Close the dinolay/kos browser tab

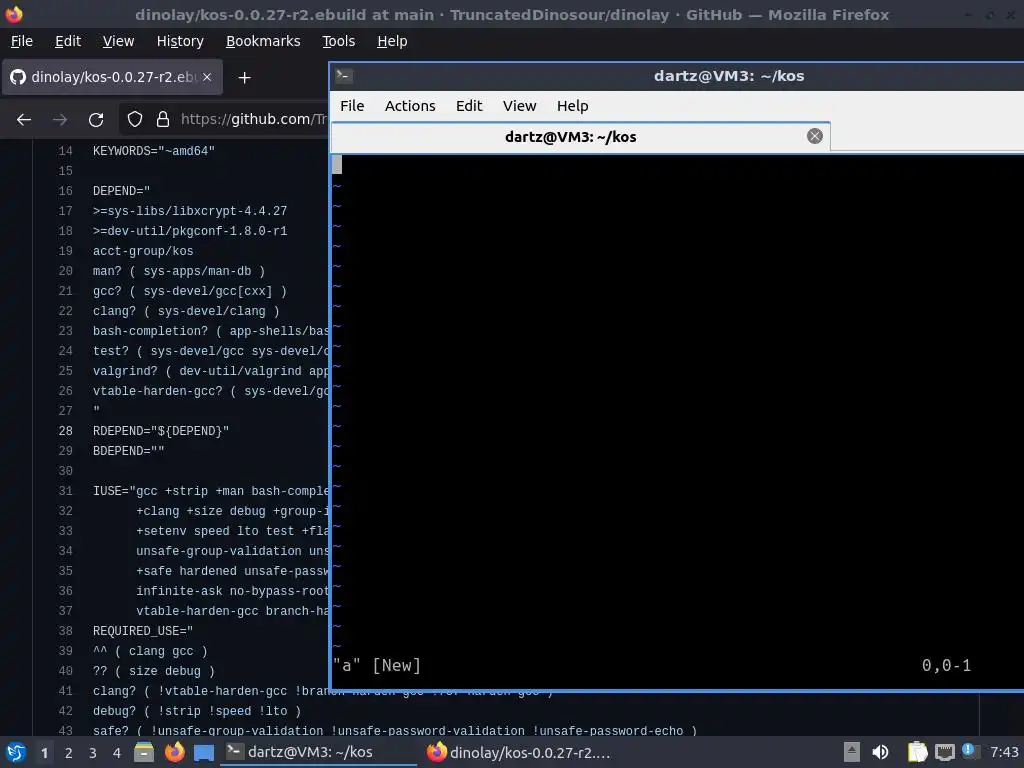[x=207, y=77]
